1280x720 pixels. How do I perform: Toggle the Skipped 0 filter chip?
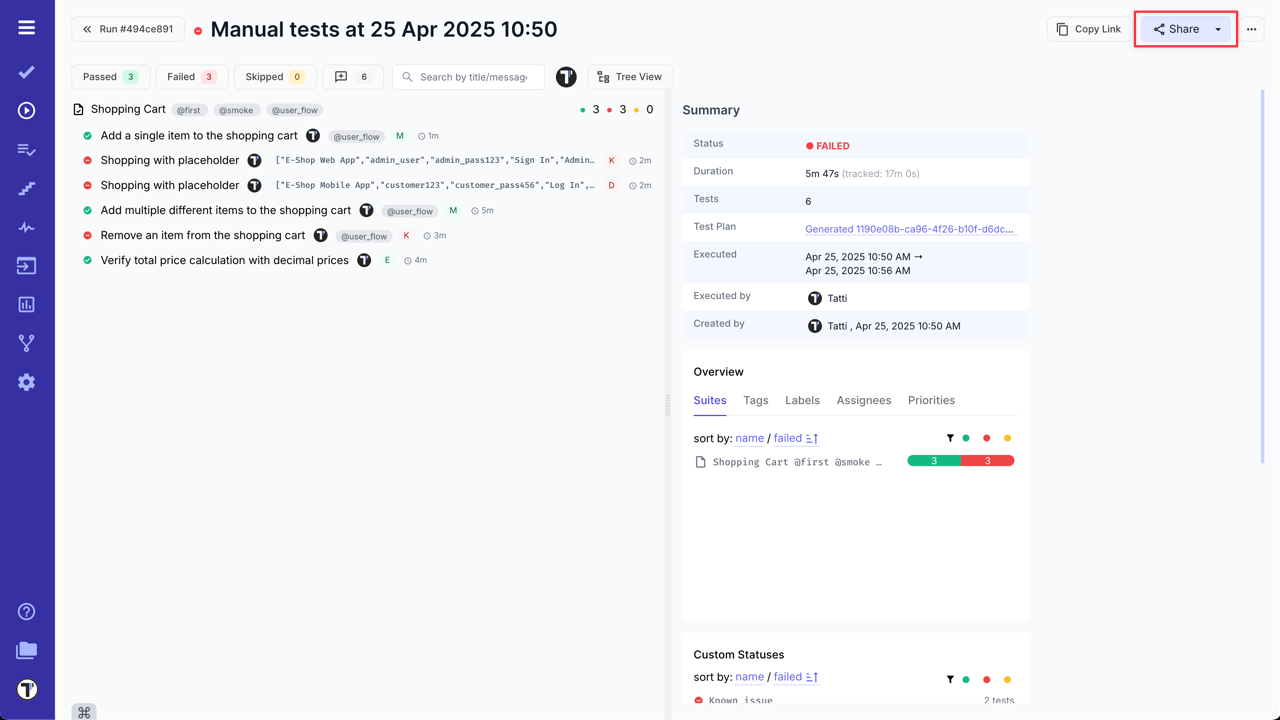click(x=274, y=76)
